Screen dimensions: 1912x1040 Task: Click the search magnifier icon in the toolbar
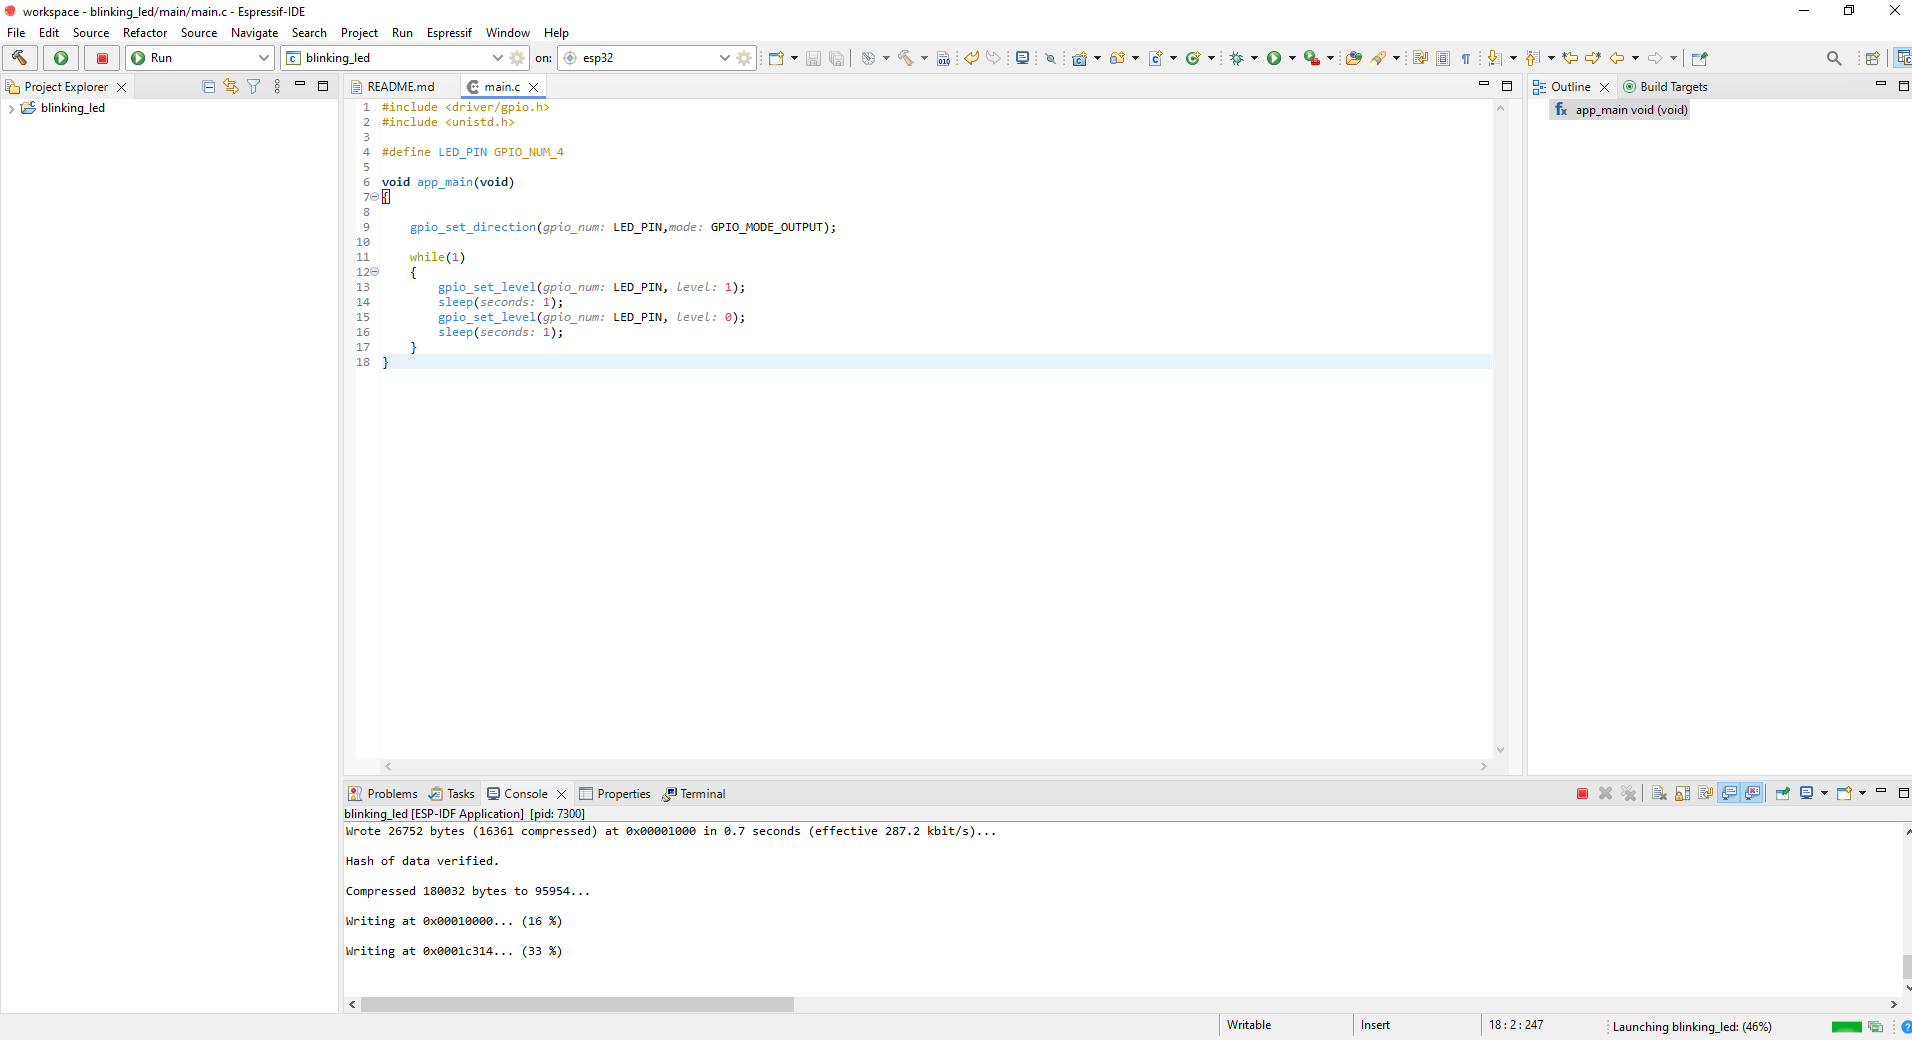pyautogui.click(x=1833, y=58)
